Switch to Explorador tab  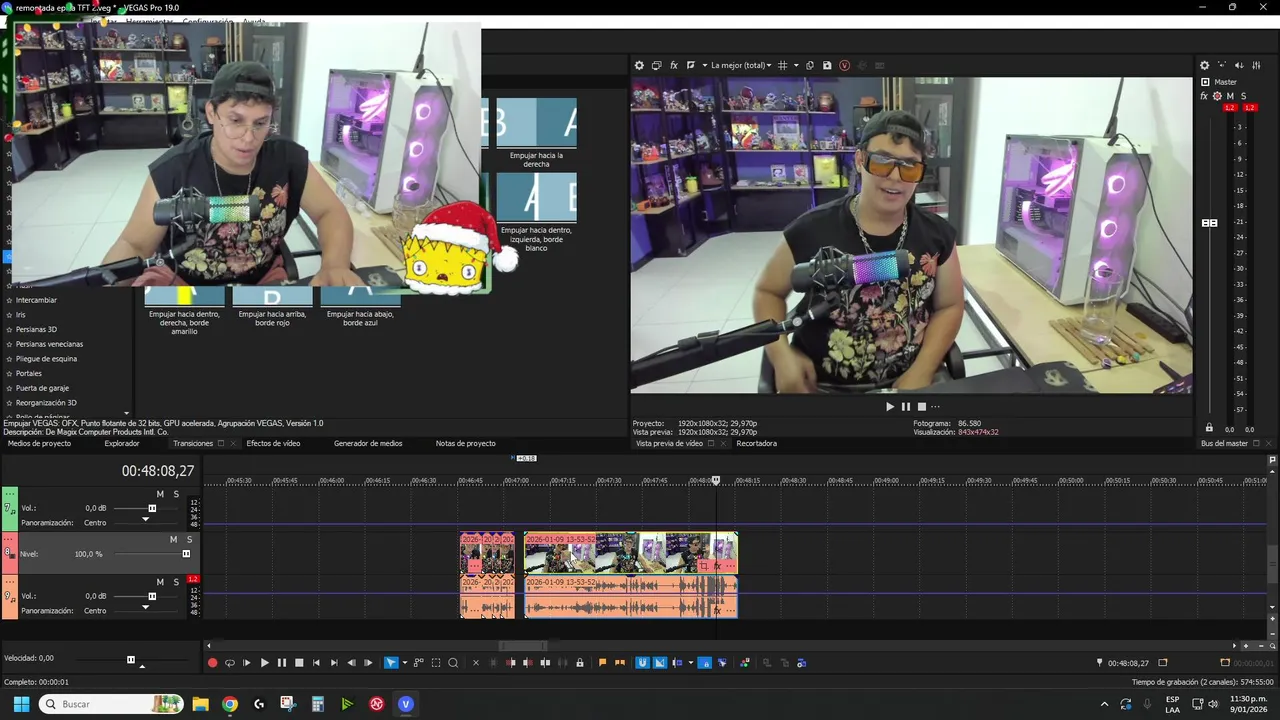coord(122,443)
